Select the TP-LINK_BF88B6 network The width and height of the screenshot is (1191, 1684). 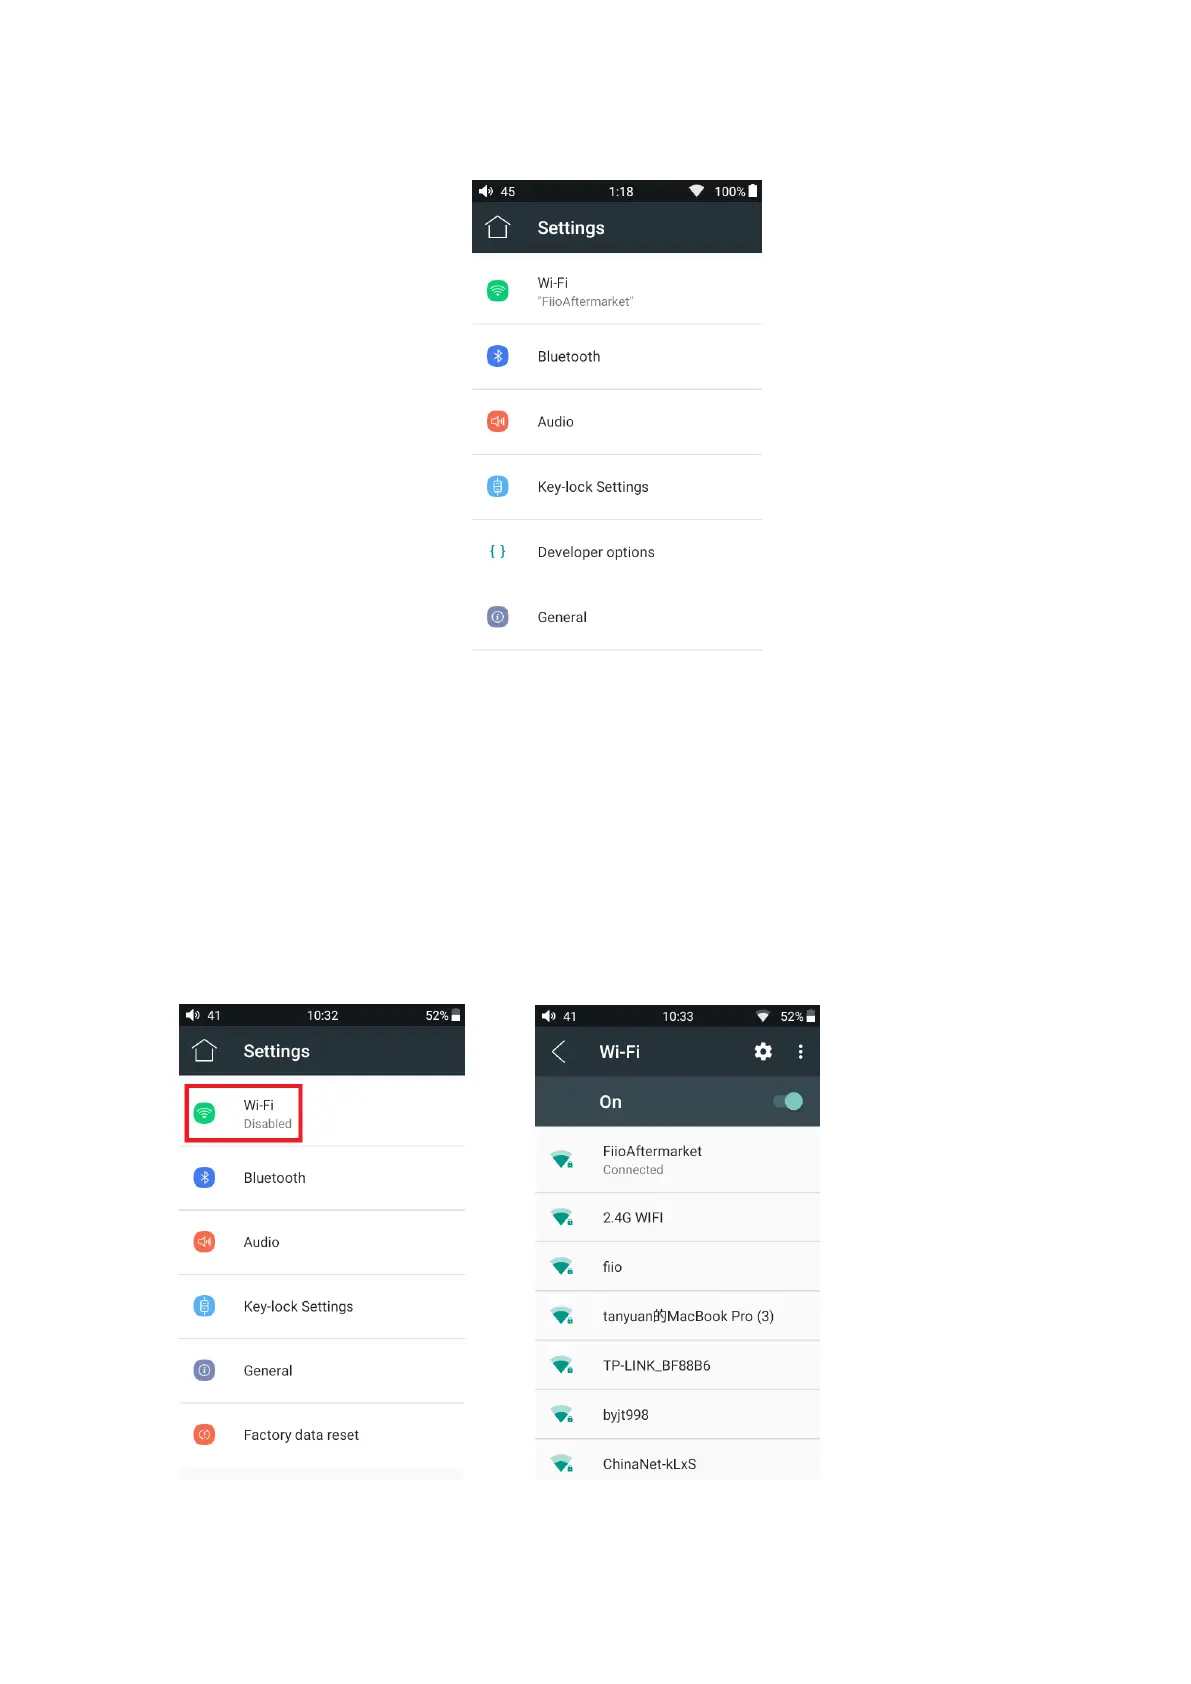677,1365
